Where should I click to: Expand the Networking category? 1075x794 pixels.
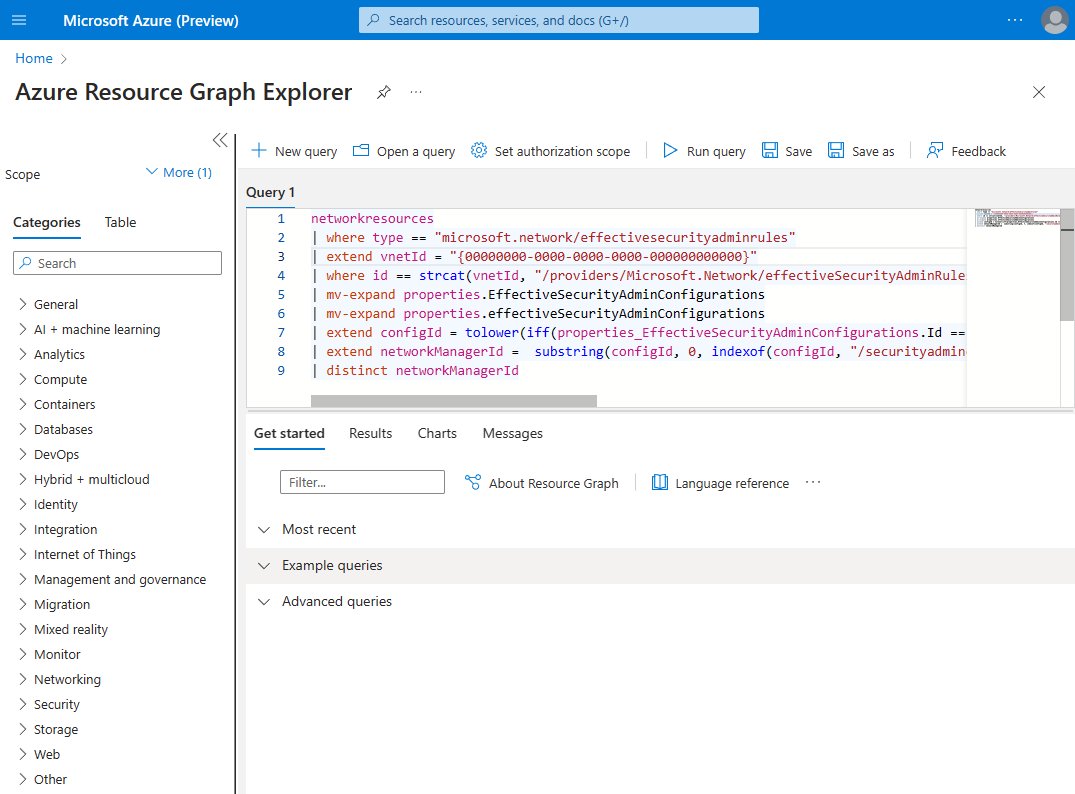[68, 679]
